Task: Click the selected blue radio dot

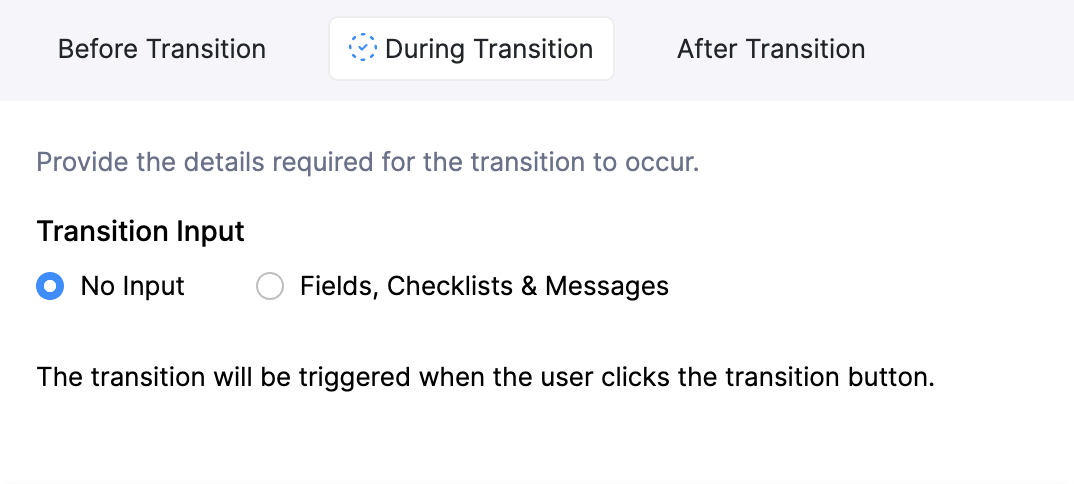Action: point(49,287)
